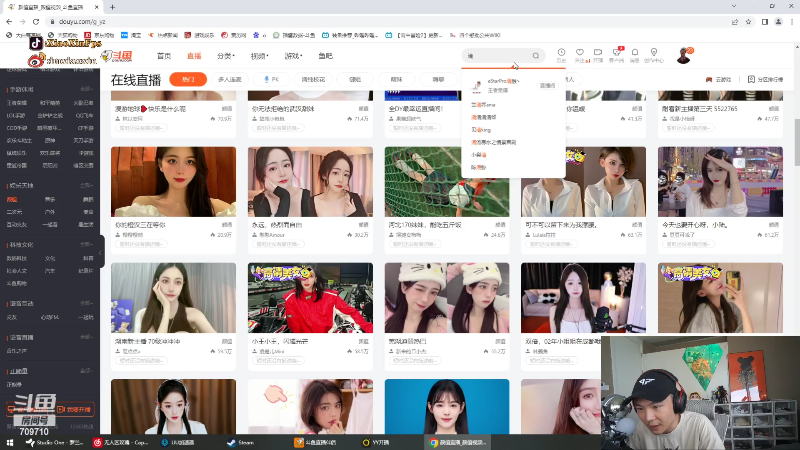
Task: Expand the 视频 video dropdown
Action: pyautogui.click(x=259, y=56)
